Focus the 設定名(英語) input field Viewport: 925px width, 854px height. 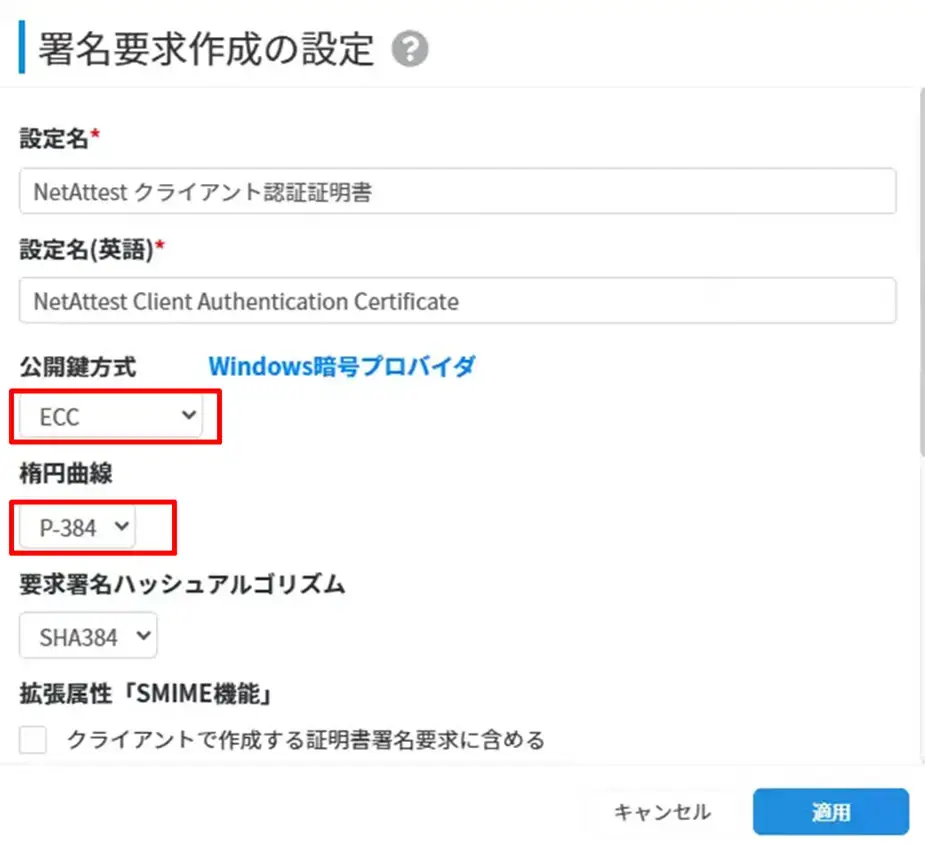pos(457,301)
